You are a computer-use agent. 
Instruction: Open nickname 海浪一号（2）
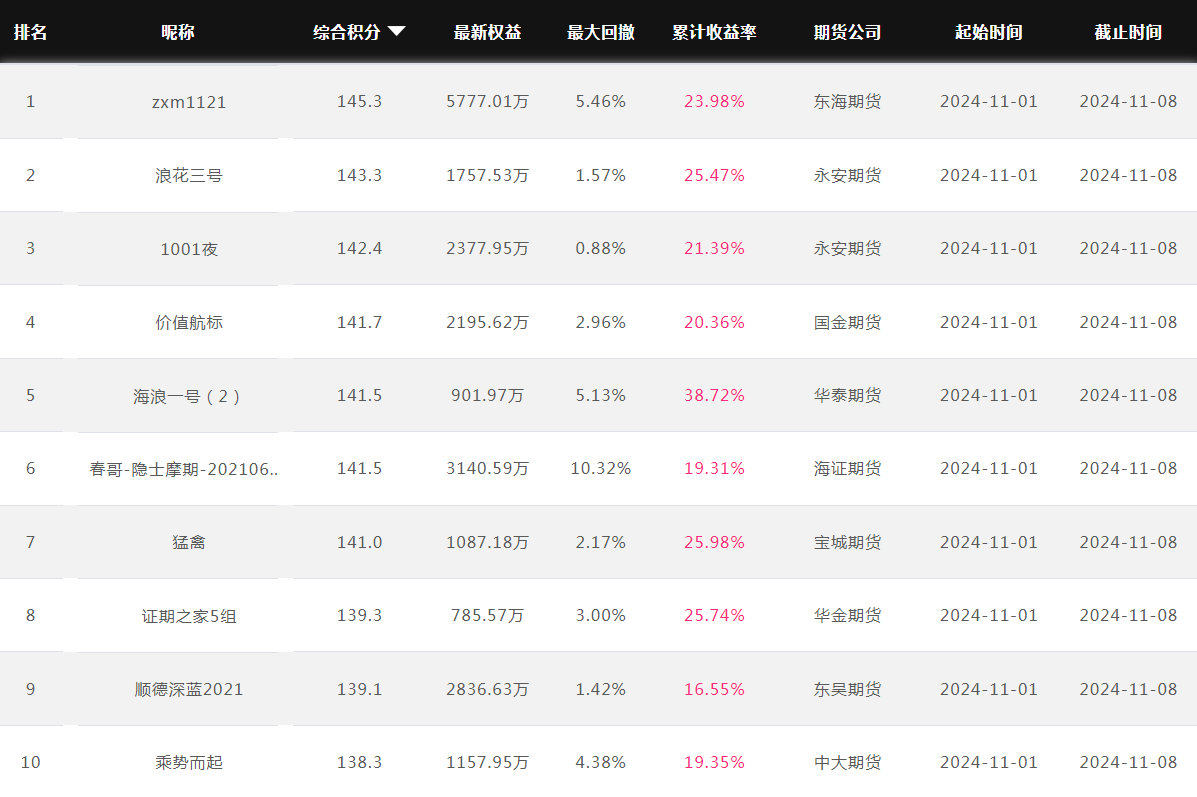189,396
